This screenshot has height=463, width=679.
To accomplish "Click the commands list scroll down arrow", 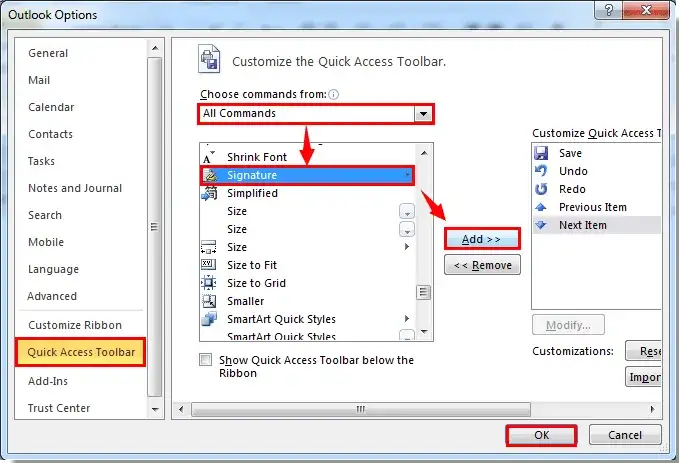I will click(x=424, y=332).
